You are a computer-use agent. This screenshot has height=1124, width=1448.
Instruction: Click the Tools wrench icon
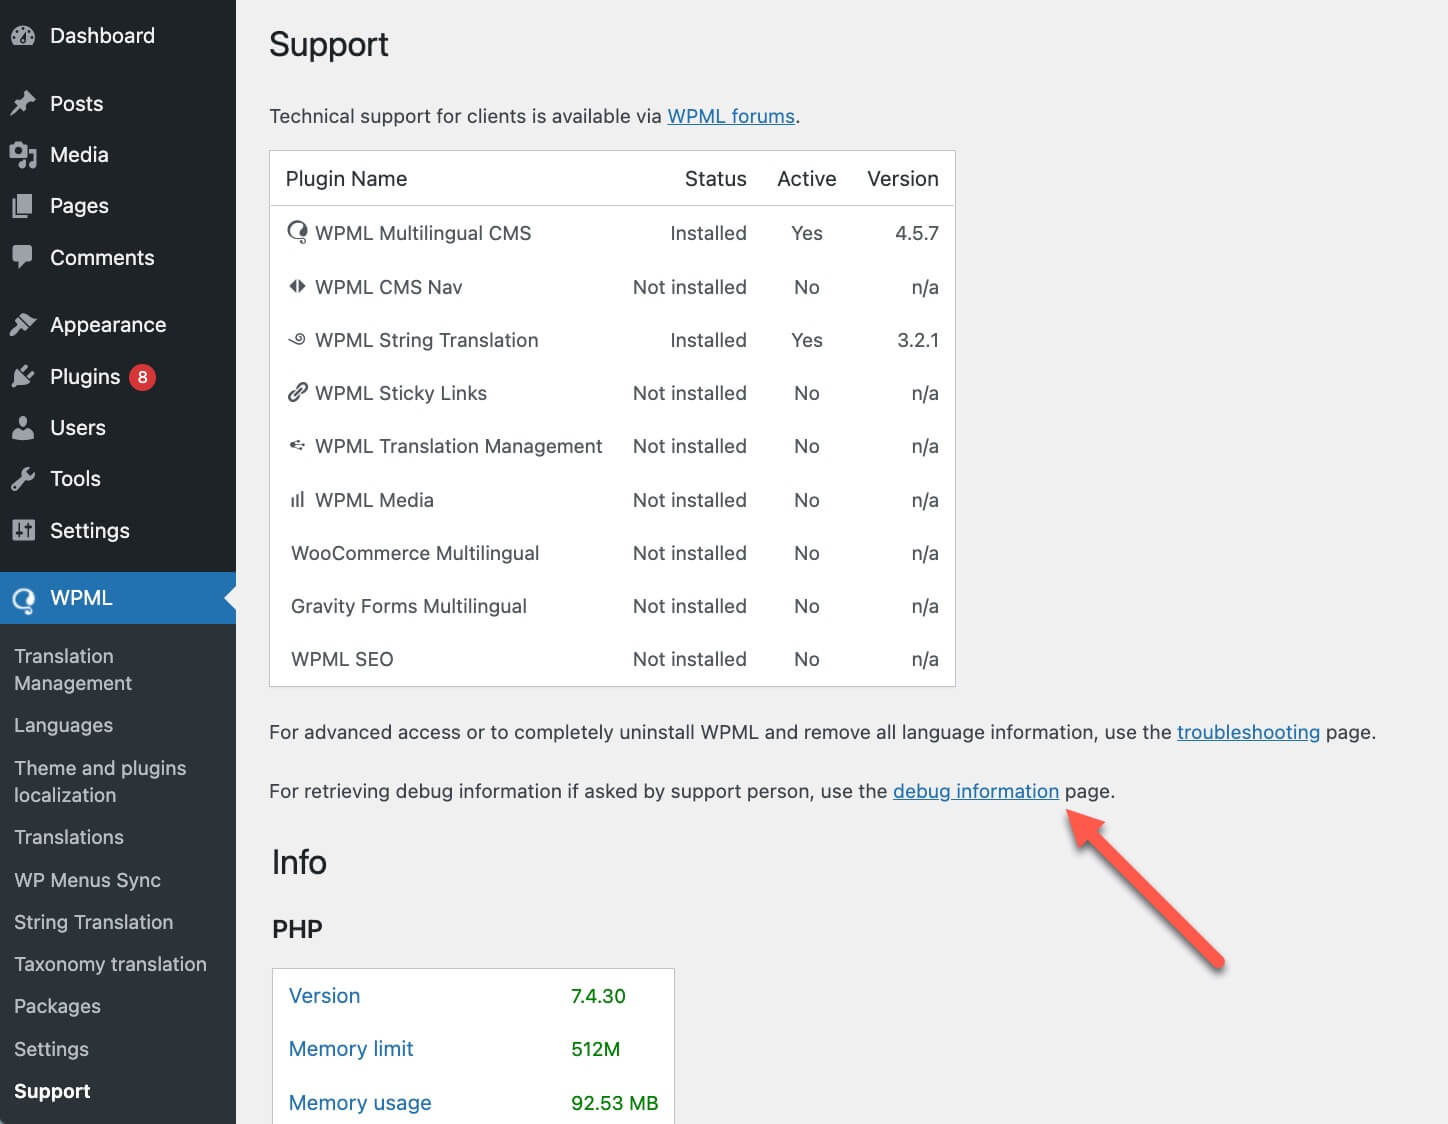pyautogui.click(x=23, y=479)
